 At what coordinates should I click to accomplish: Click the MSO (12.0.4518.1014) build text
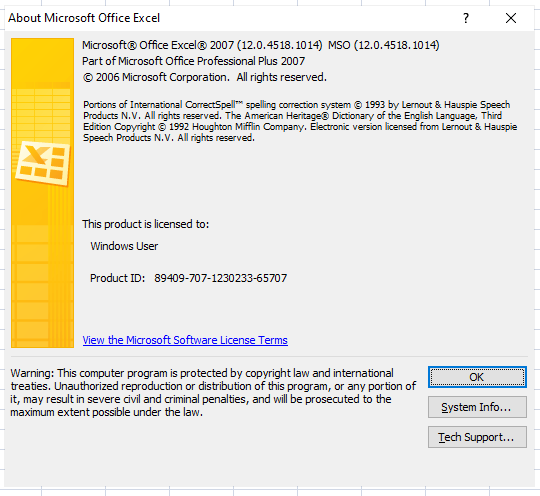384,45
